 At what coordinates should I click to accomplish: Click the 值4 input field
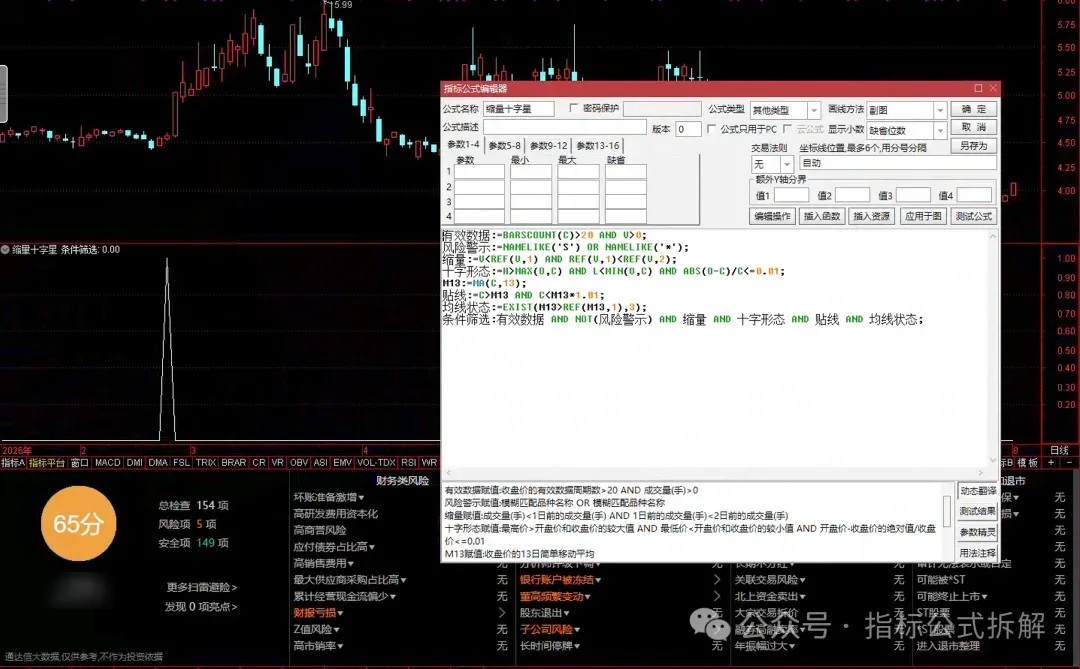pos(974,195)
